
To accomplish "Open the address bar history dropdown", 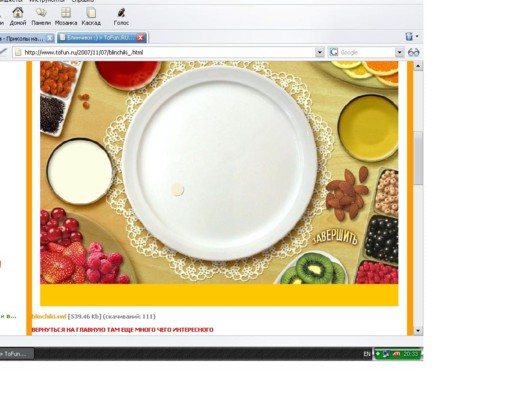I will pos(319,52).
